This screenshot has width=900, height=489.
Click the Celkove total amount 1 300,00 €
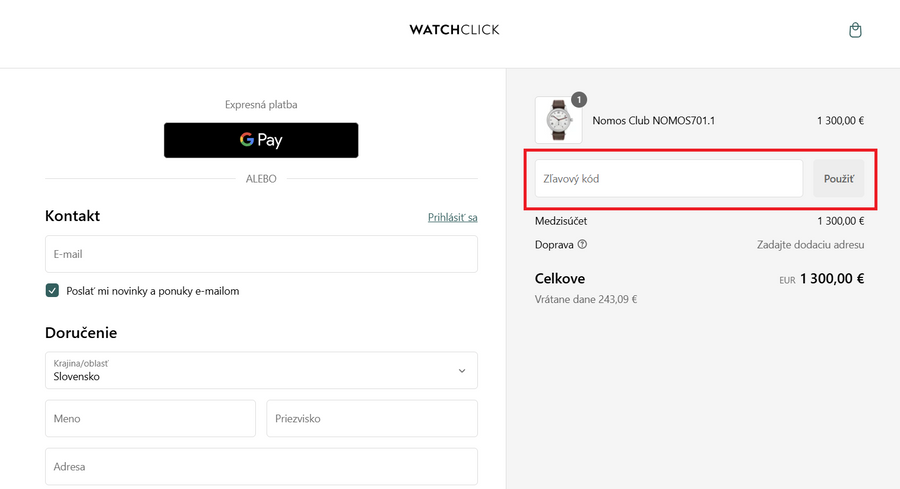[x=831, y=280]
